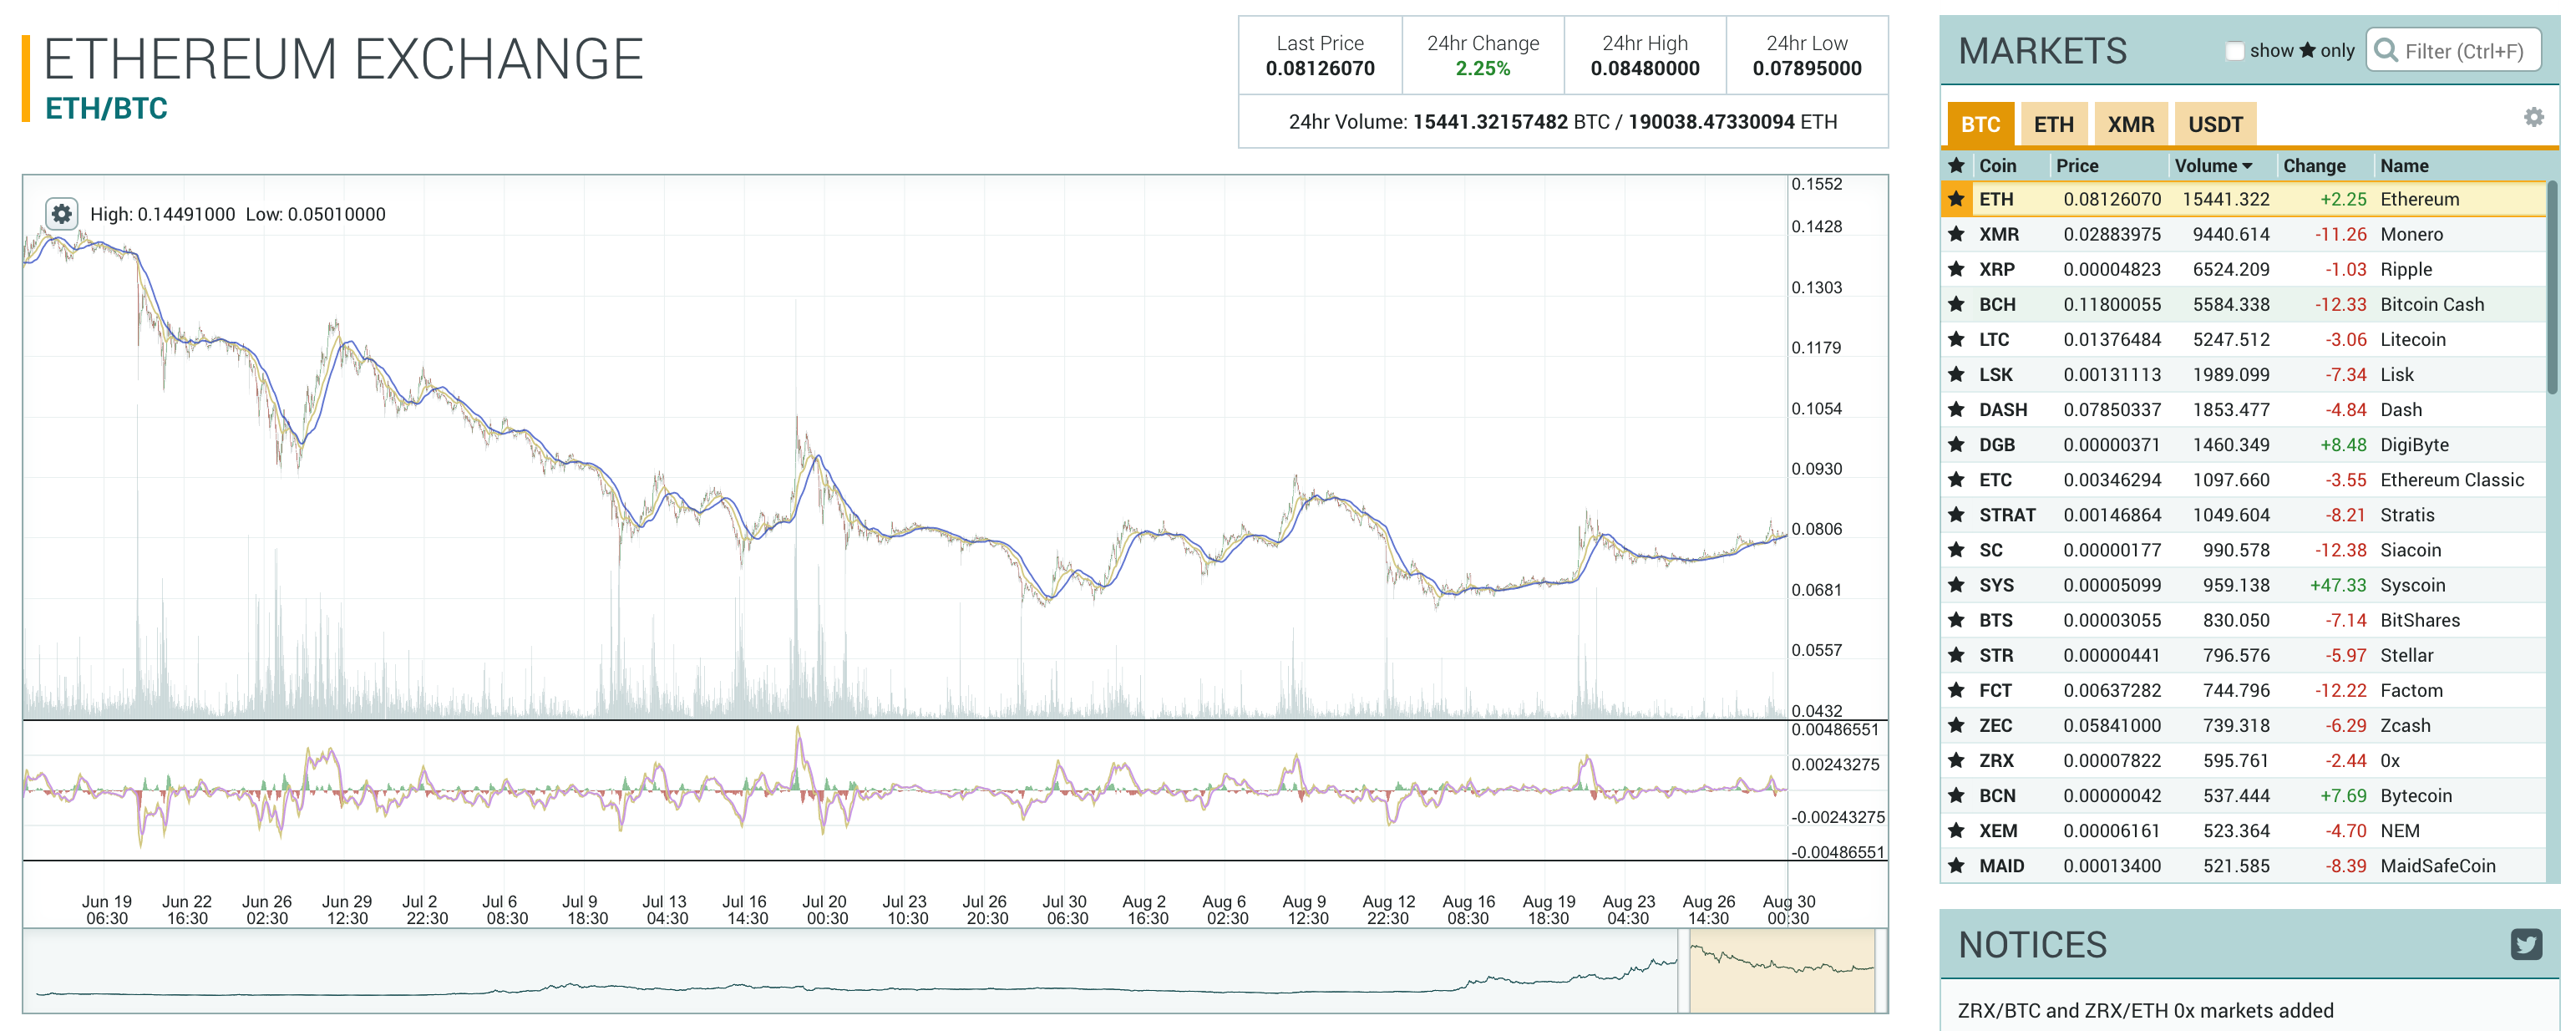Toggle favorite star for Monero XMR
This screenshot has height=1031, width=2576.
pyautogui.click(x=1956, y=234)
